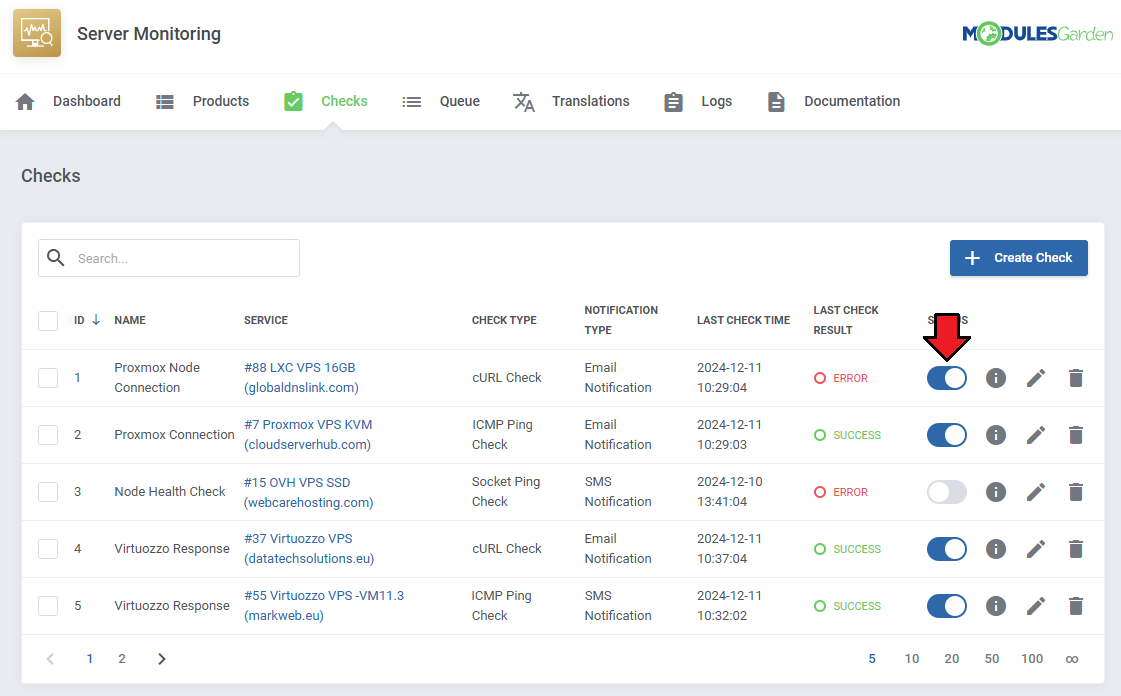Show unlimited entries with infinity option
This screenshot has height=696, width=1121.
coord(1072,659)
